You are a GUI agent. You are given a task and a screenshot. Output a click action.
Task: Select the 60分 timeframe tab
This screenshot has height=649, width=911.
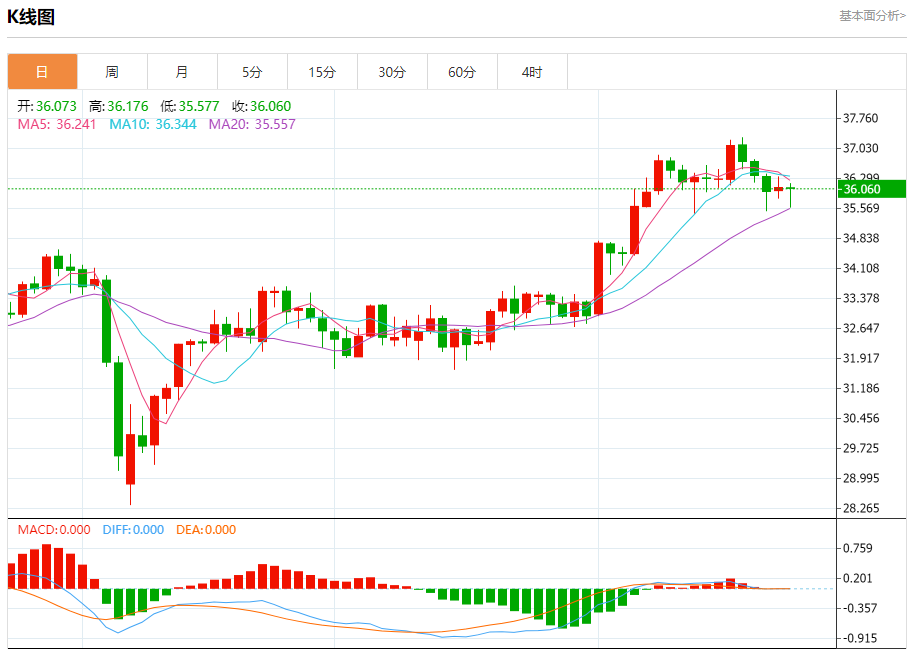[x=462, y=72]
